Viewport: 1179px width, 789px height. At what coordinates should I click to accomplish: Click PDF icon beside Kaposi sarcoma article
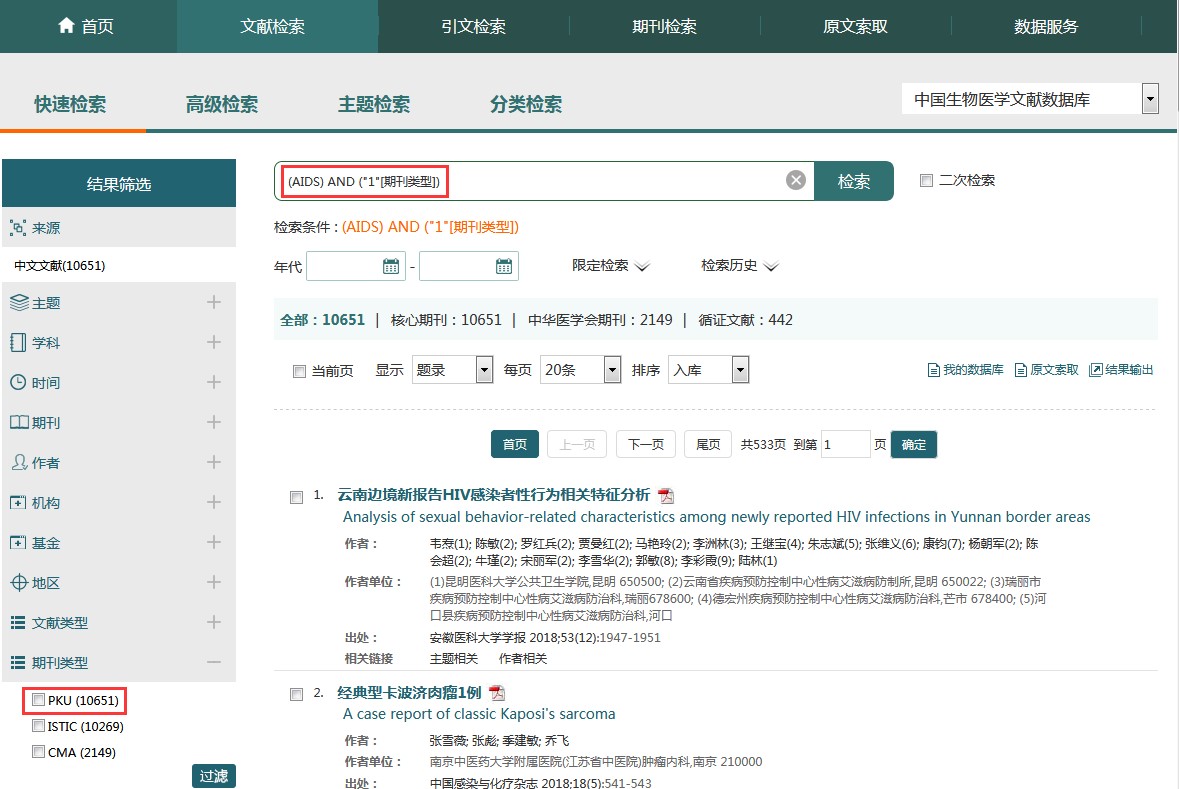(x=497, y=693)
